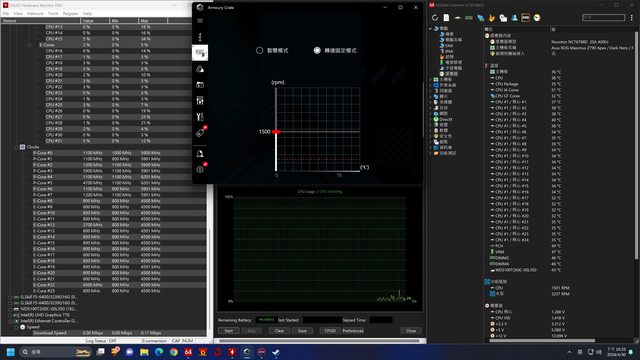640x360 pixels.
Task: Open the View menu in HWMonitor
Action: (x=18, y=13)
